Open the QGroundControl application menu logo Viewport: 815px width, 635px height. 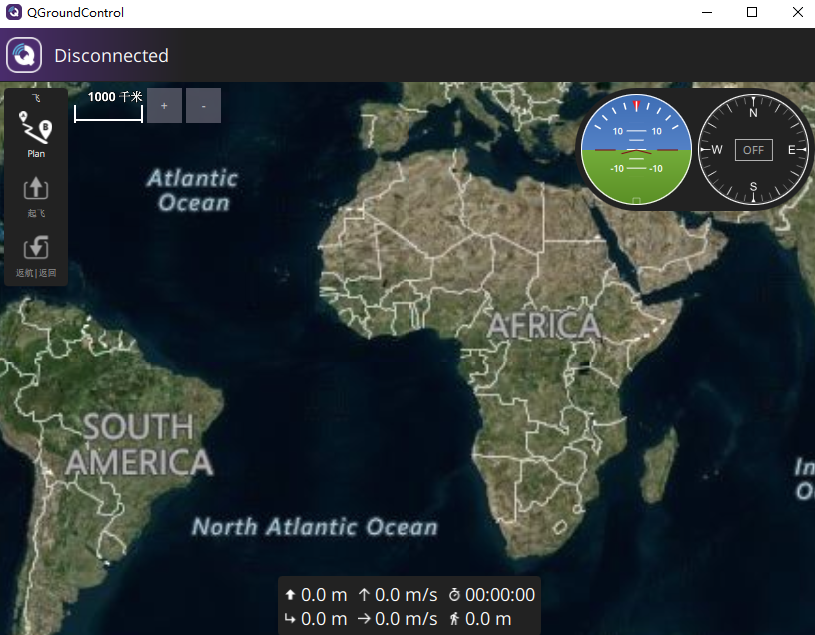tap(24, 55)
